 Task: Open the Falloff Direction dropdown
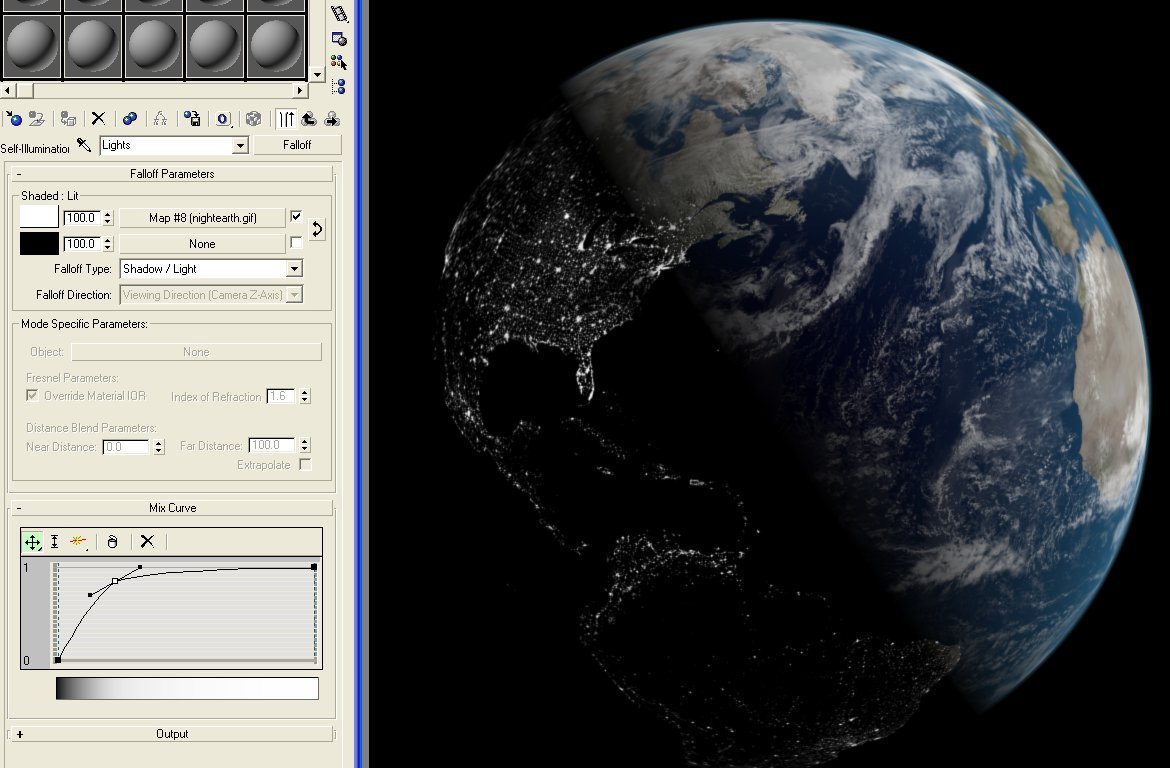pyautogui.click(x=294, y=295)
